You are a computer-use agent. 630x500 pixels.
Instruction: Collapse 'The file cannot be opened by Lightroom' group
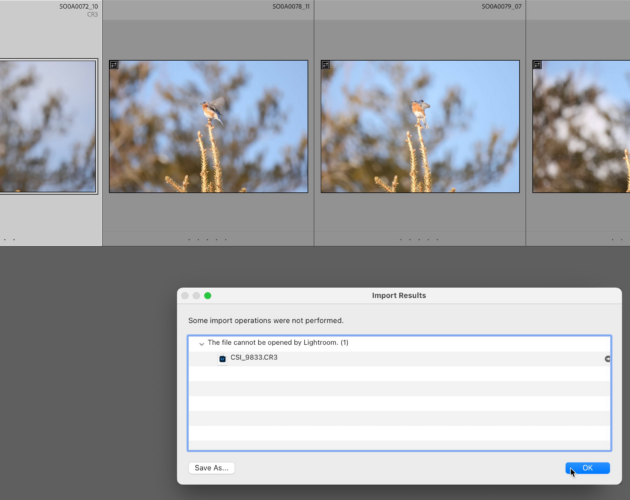pos(201,344)
